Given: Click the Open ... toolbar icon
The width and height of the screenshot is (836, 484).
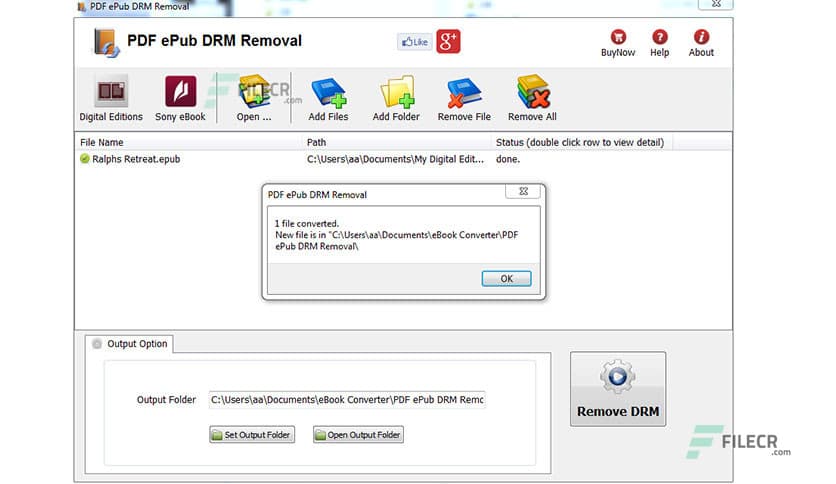Looking at the screenshot, I should pos(254,99).
